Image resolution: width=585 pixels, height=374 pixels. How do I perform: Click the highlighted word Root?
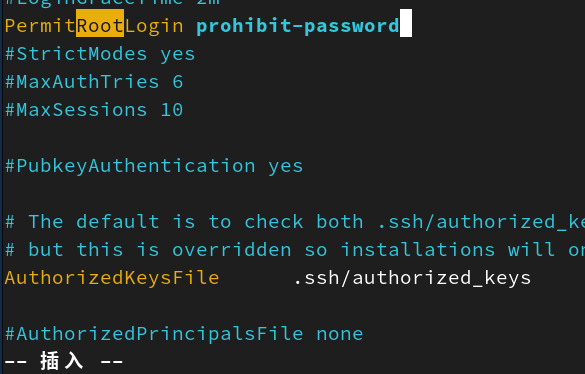click(100, 24)
